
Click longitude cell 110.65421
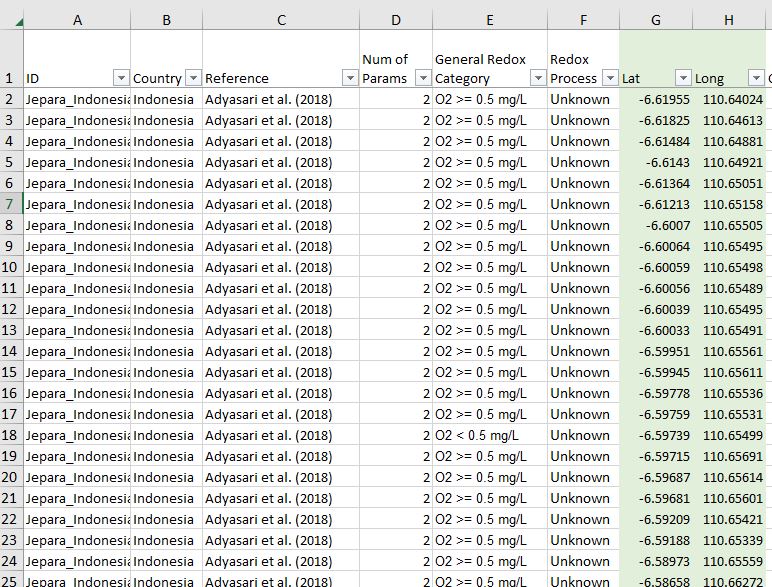[x=729, y=520]
